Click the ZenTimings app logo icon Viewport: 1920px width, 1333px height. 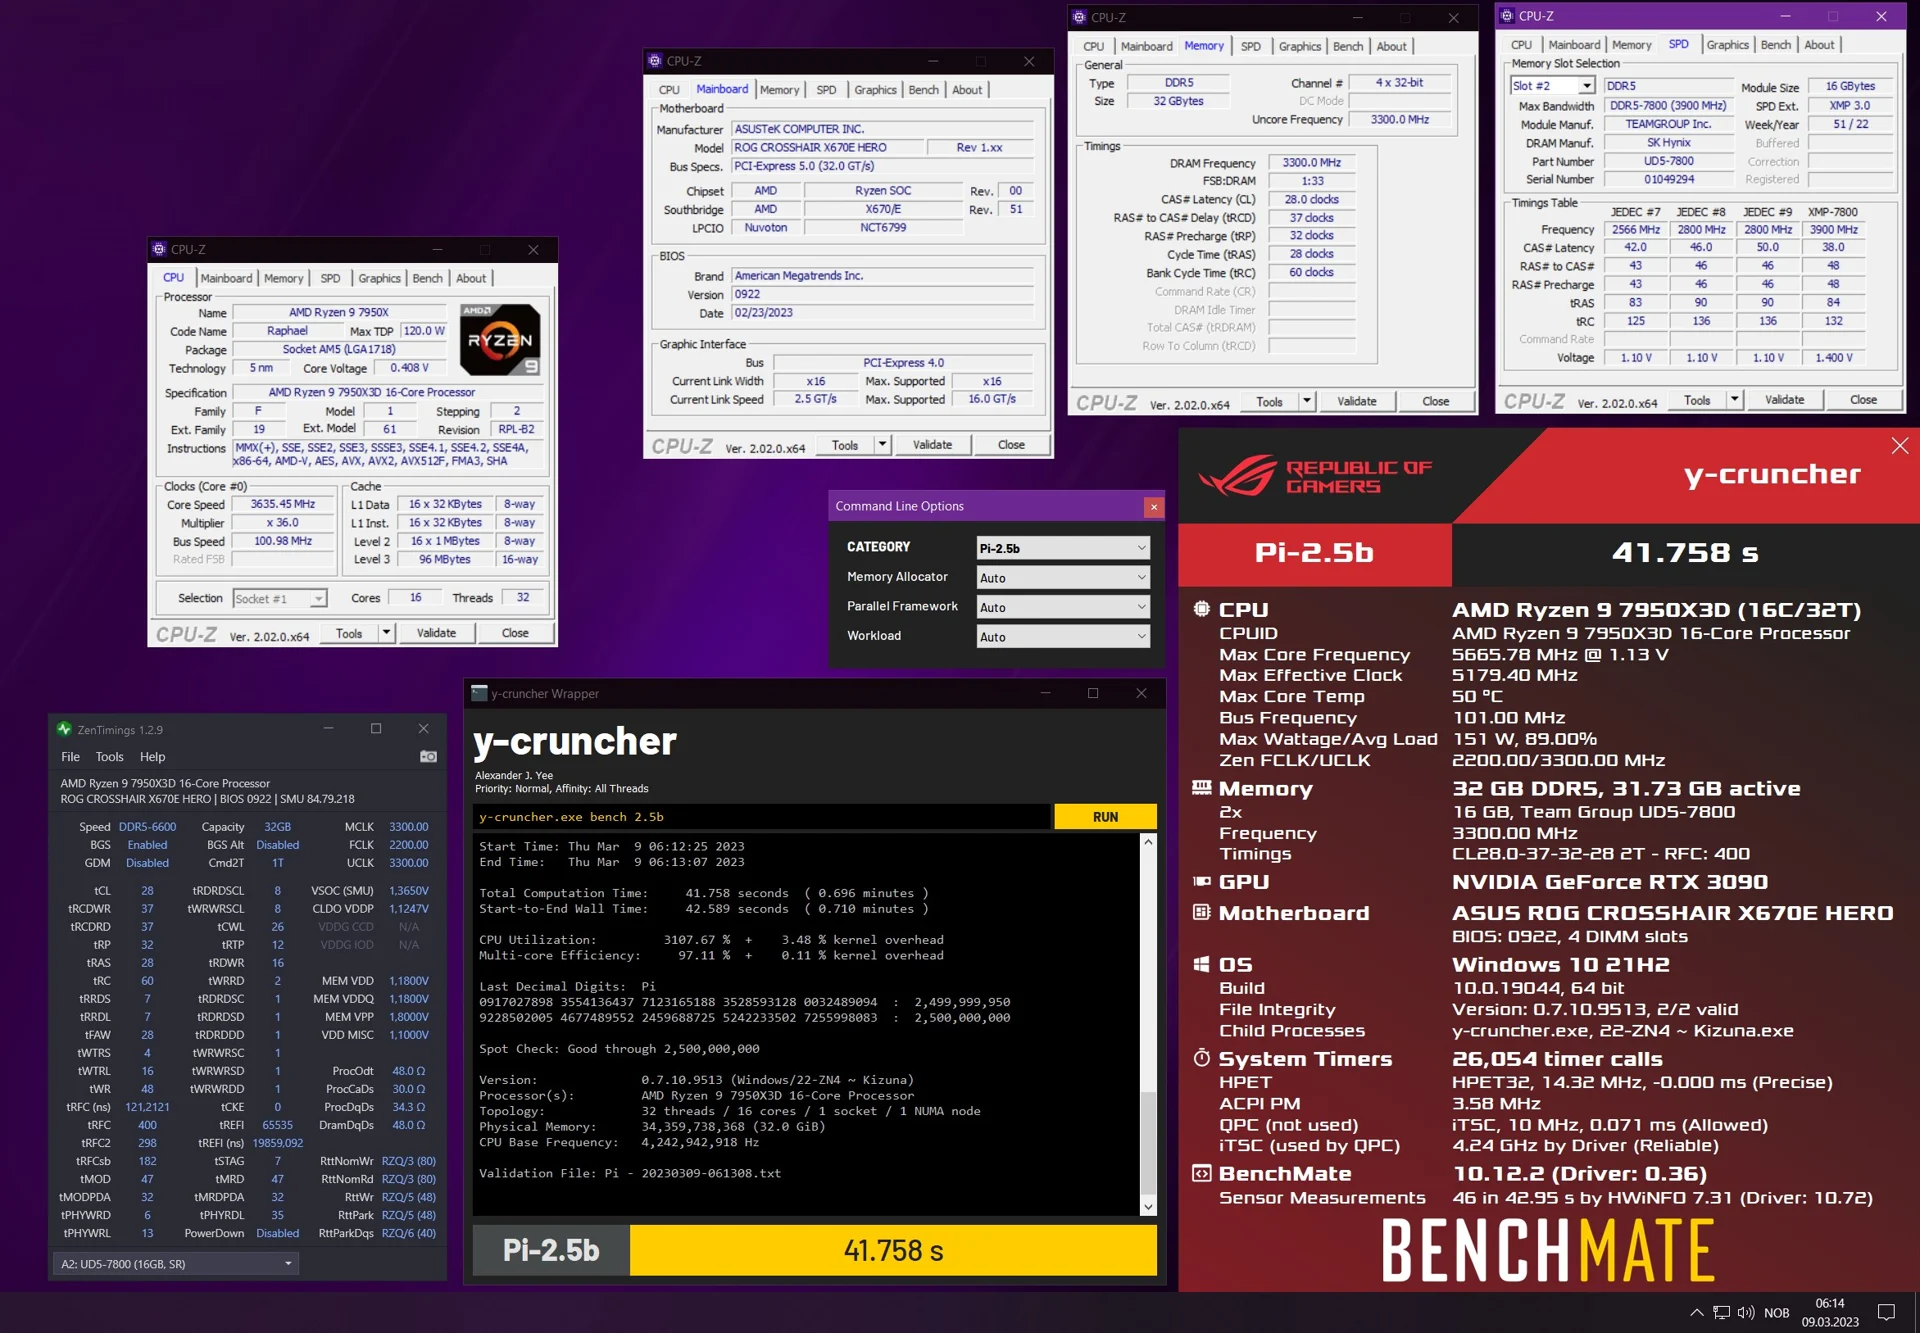pos(64,729)
